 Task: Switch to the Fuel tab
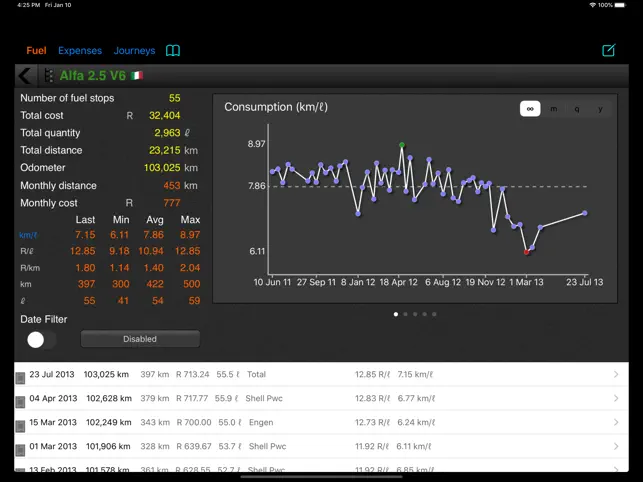coord(36,50)
